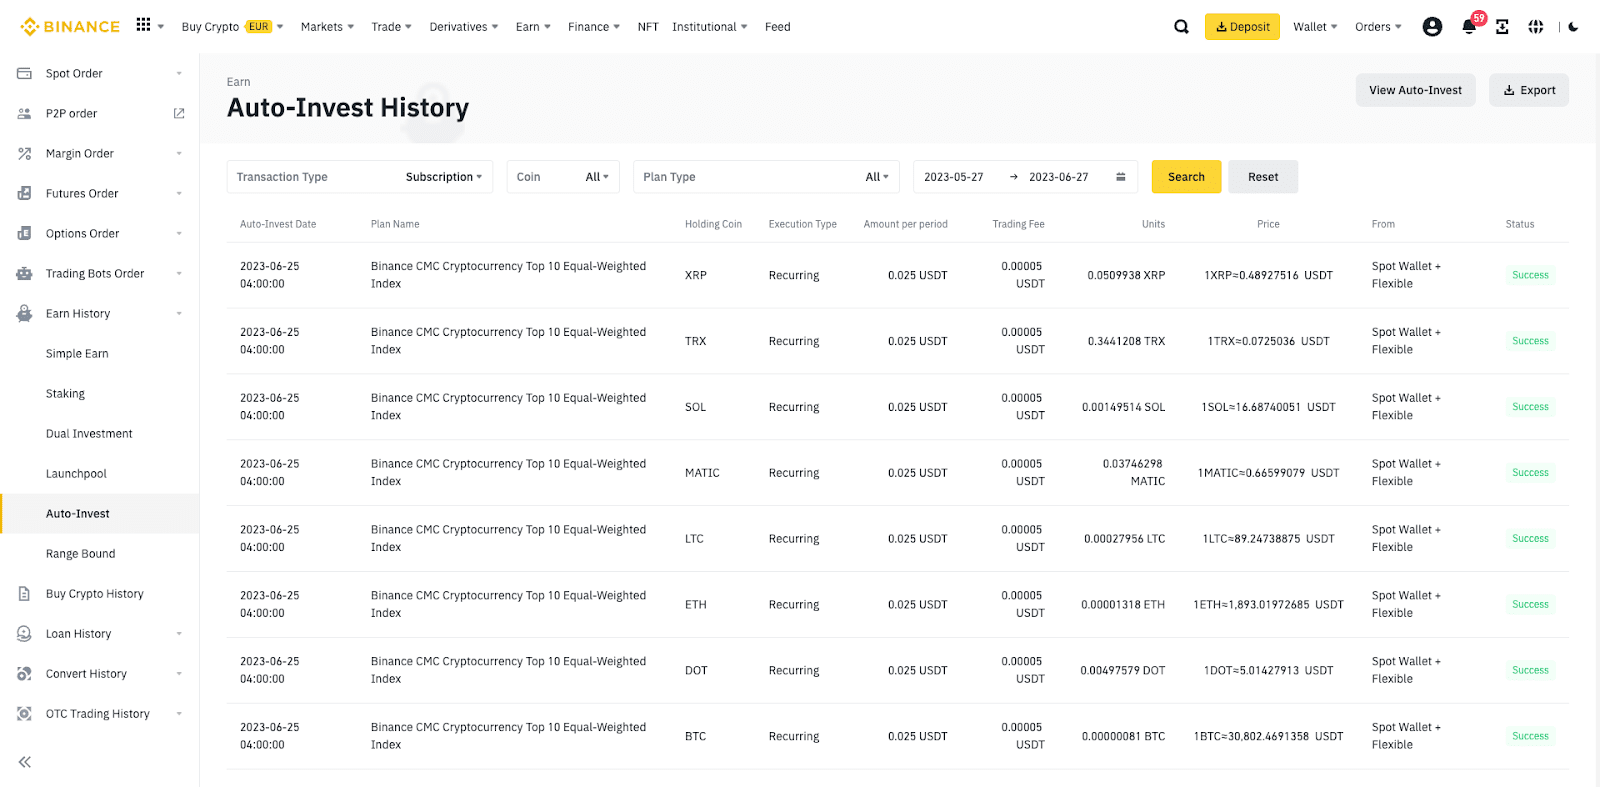
Task: Click the Convert History icon
Action: tap(24, 673)
